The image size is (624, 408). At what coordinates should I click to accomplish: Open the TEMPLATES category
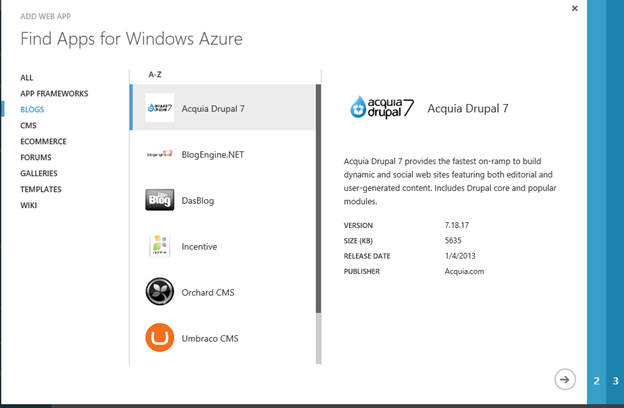coord(41,189)
